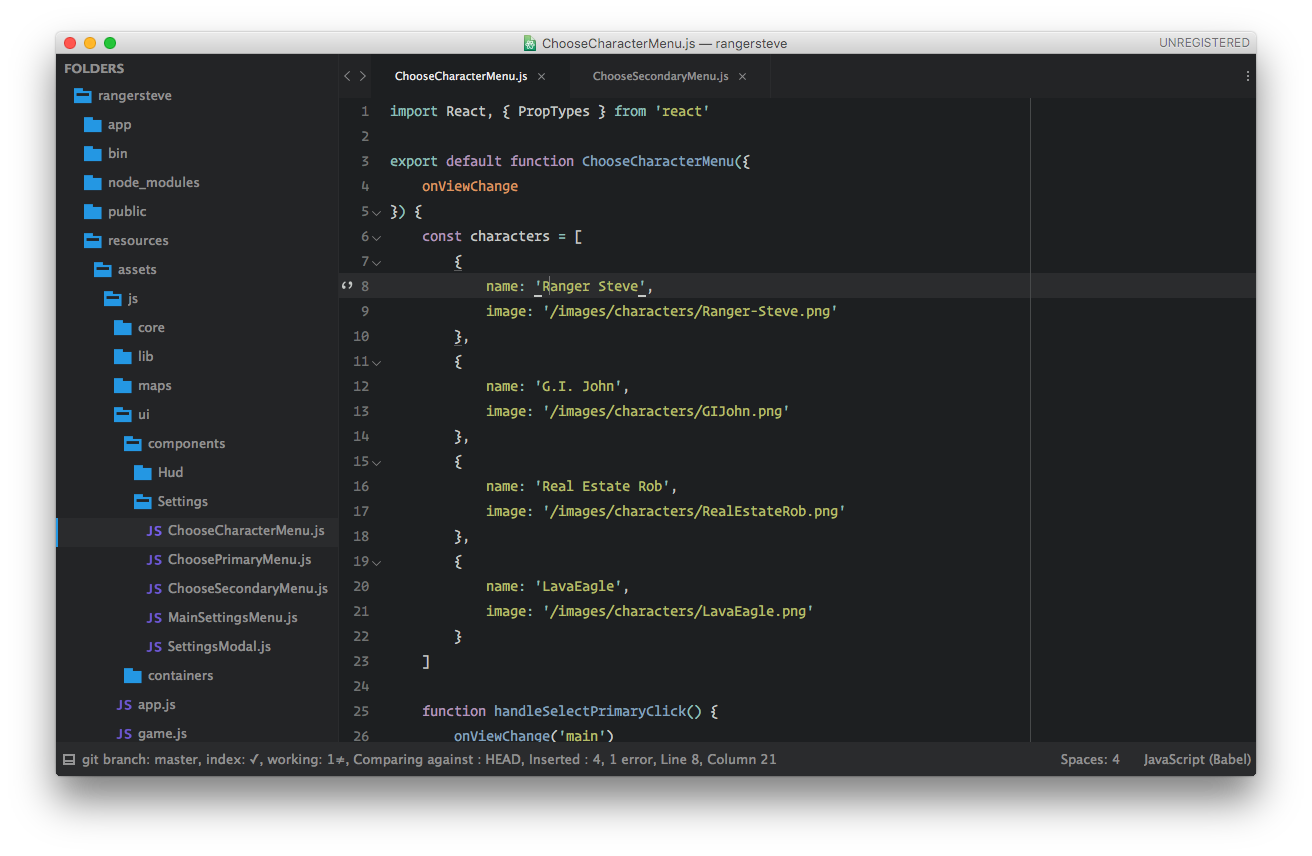Screen dimensions: 1312x856
Task: Click the Hud folder icon
Action: coord(143,473)
